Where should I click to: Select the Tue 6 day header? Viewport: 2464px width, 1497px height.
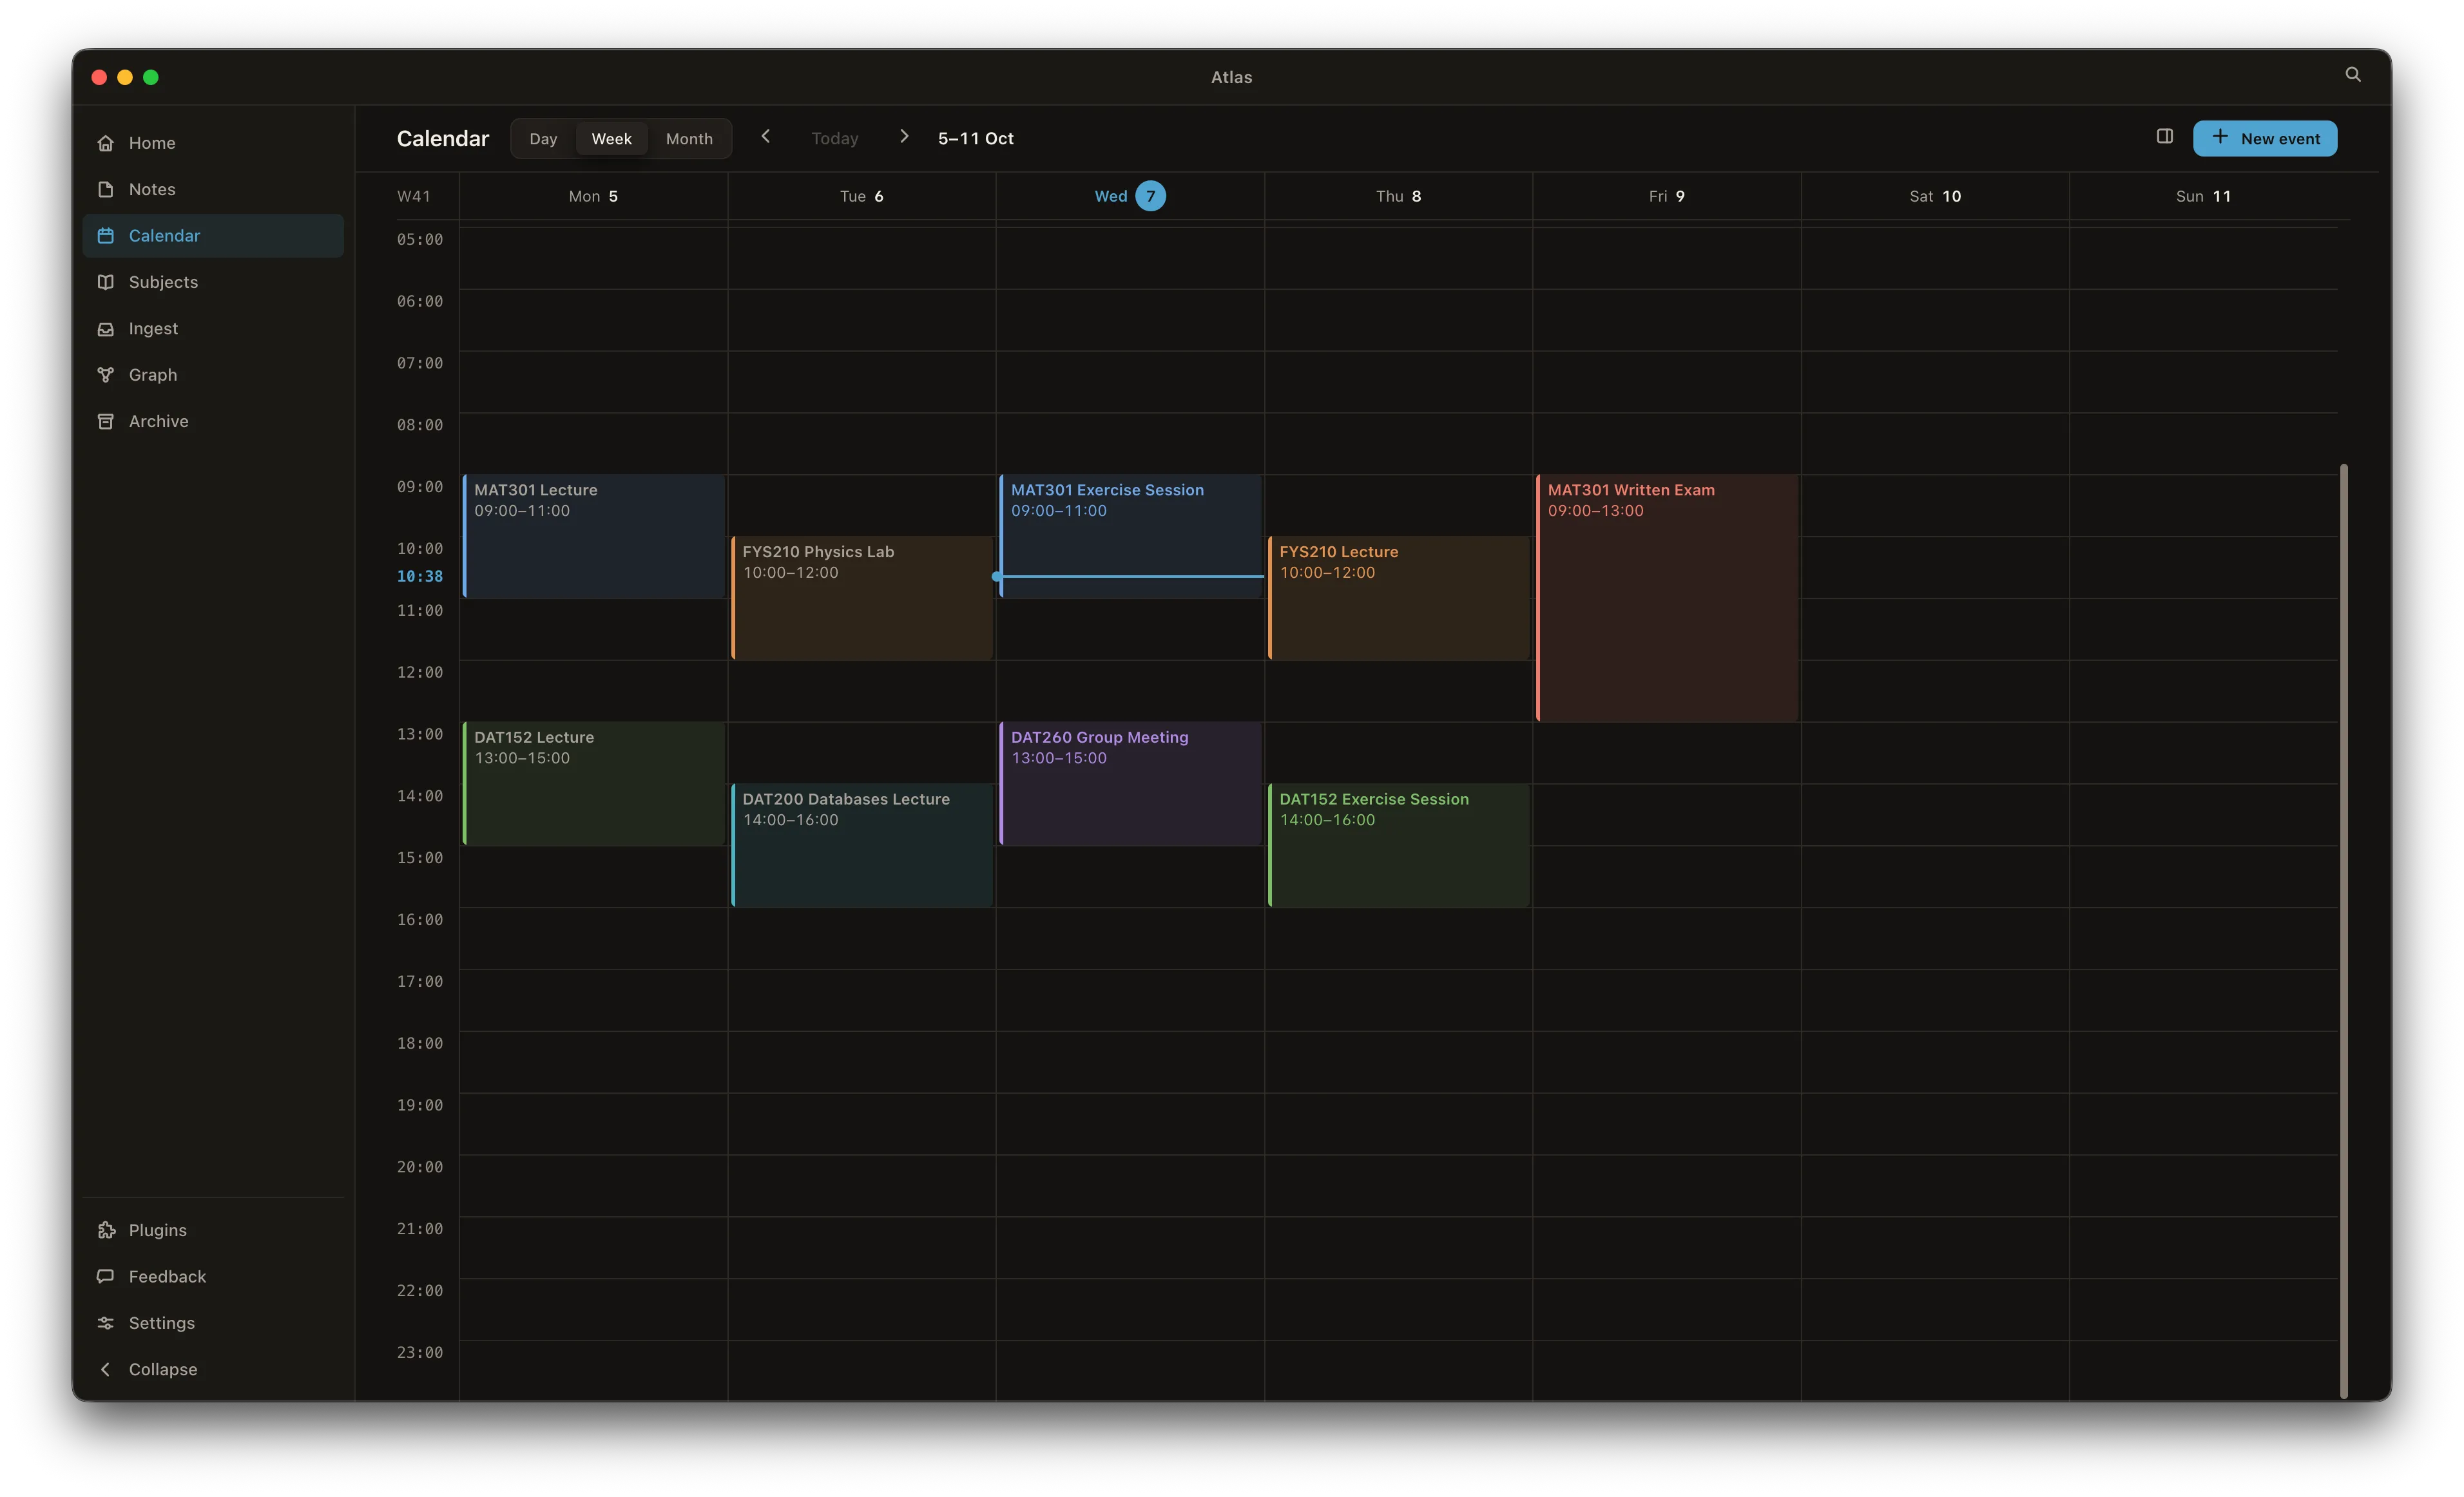(861, 196)
